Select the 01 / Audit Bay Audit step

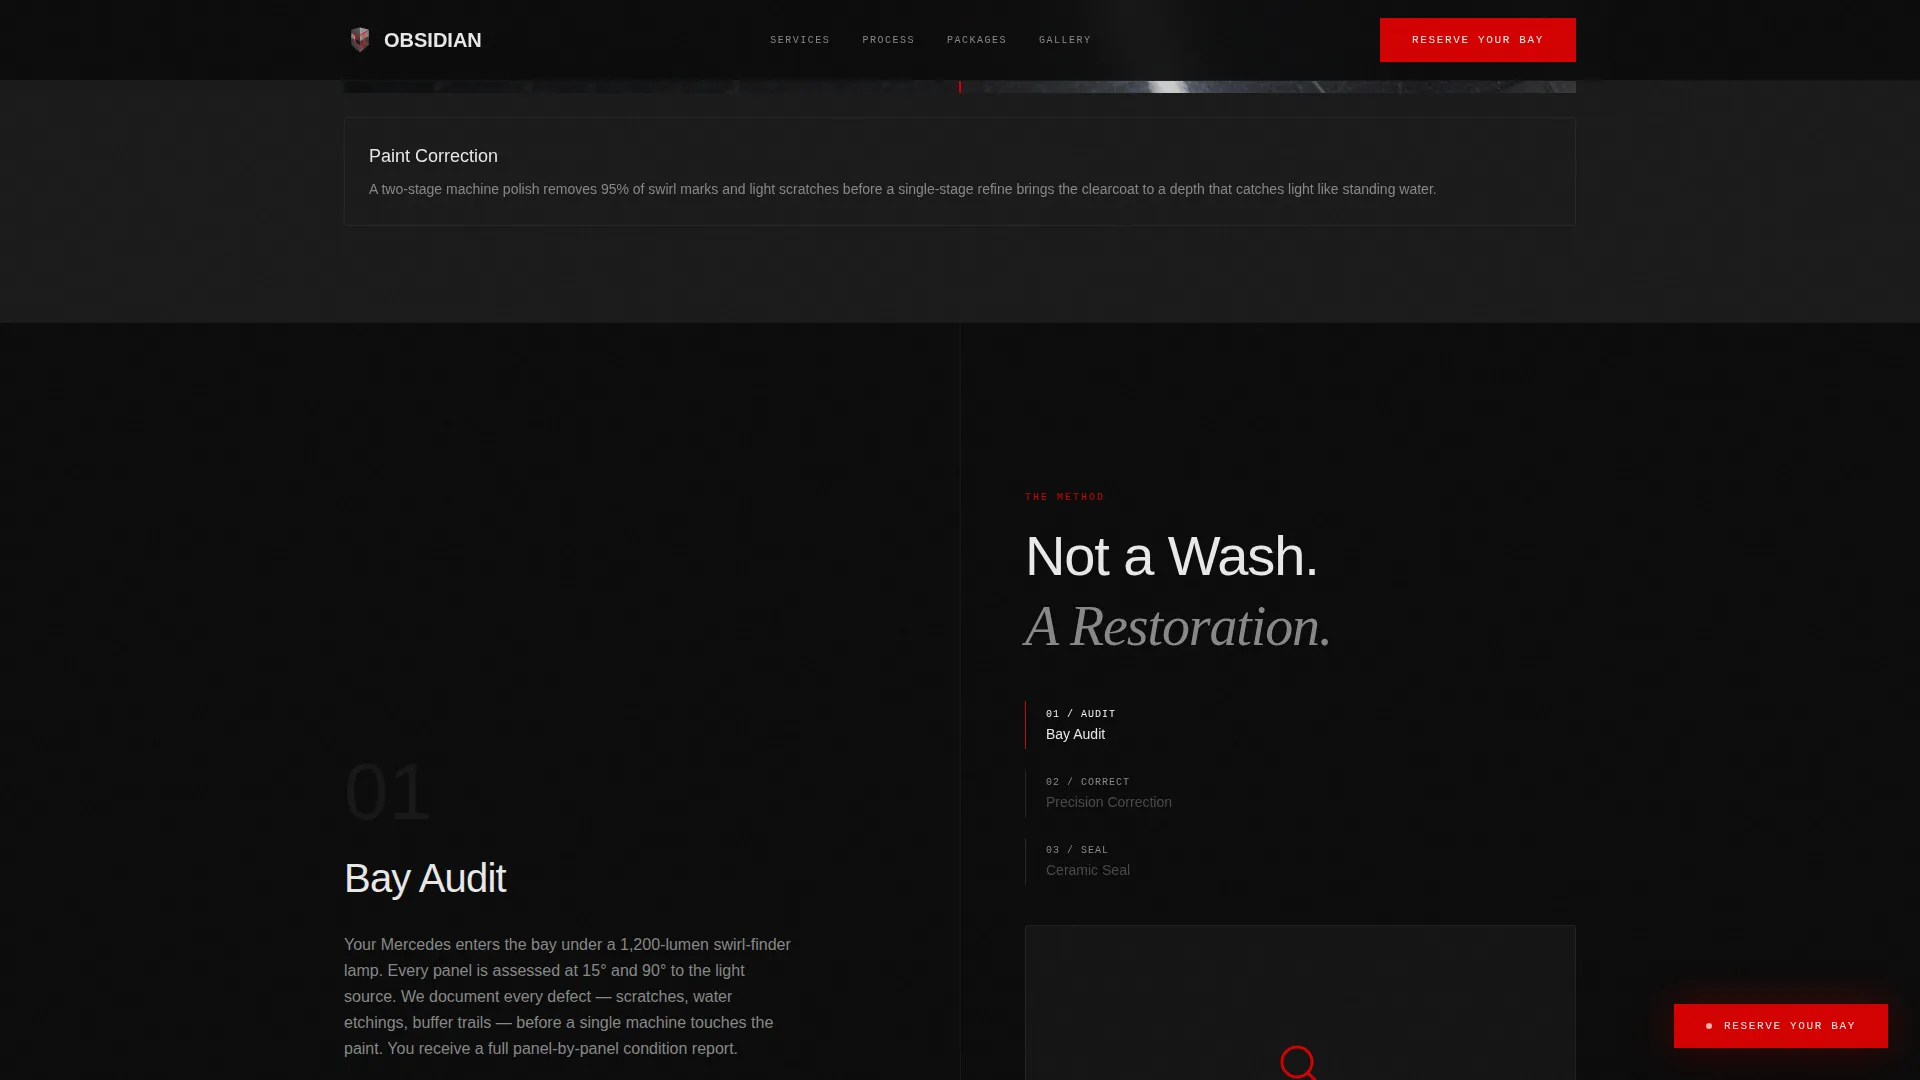pyautogui.click(x=1300, y=724)
